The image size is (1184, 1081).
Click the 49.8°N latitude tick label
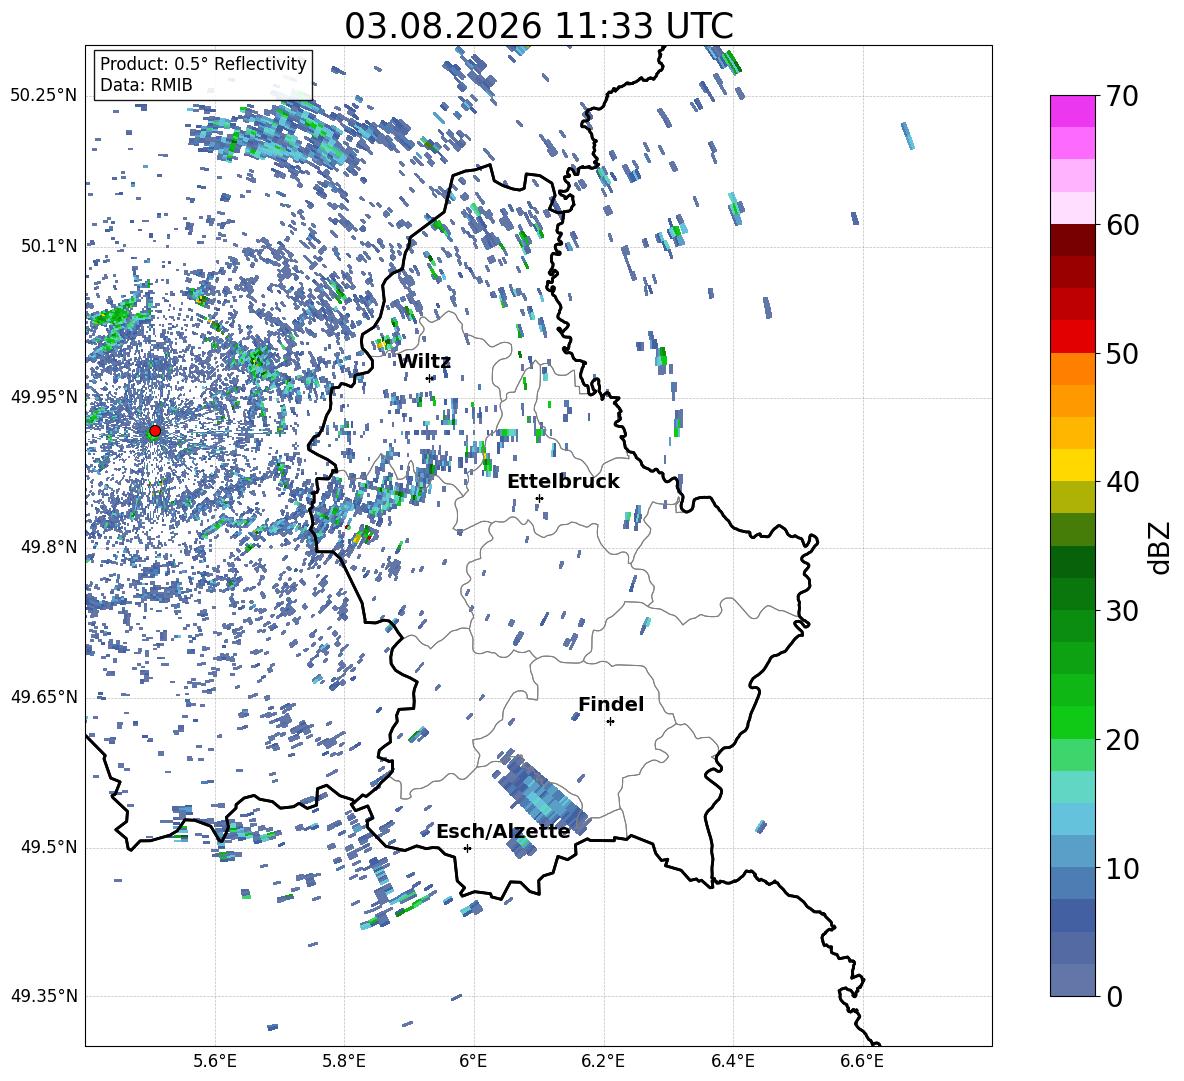click(49, 547)
